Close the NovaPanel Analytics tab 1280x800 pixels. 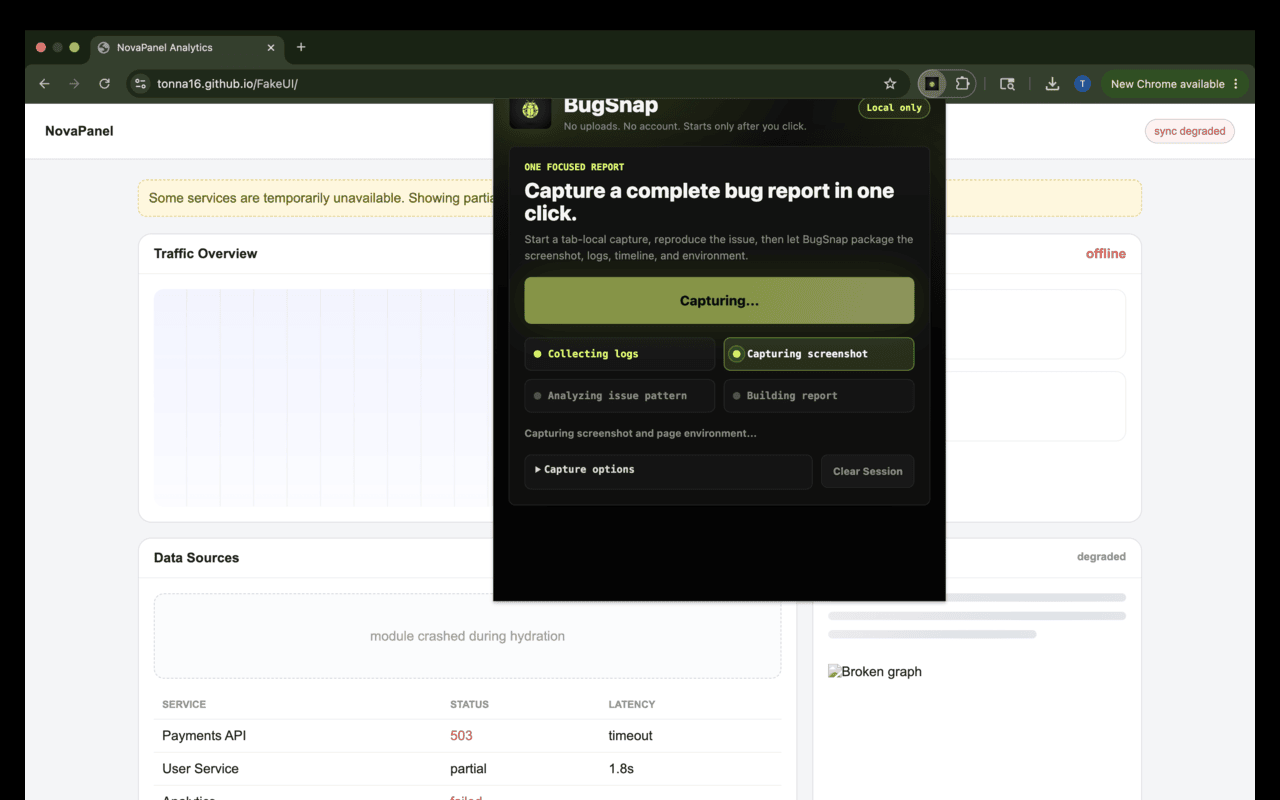coord(271,47)
